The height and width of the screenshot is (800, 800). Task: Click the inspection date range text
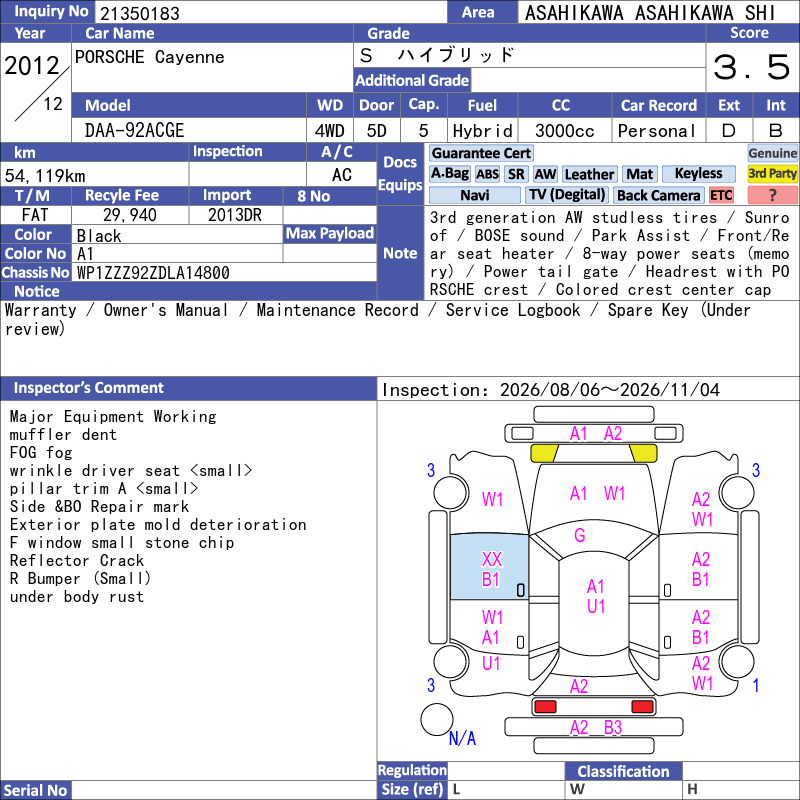pos(551,390)
